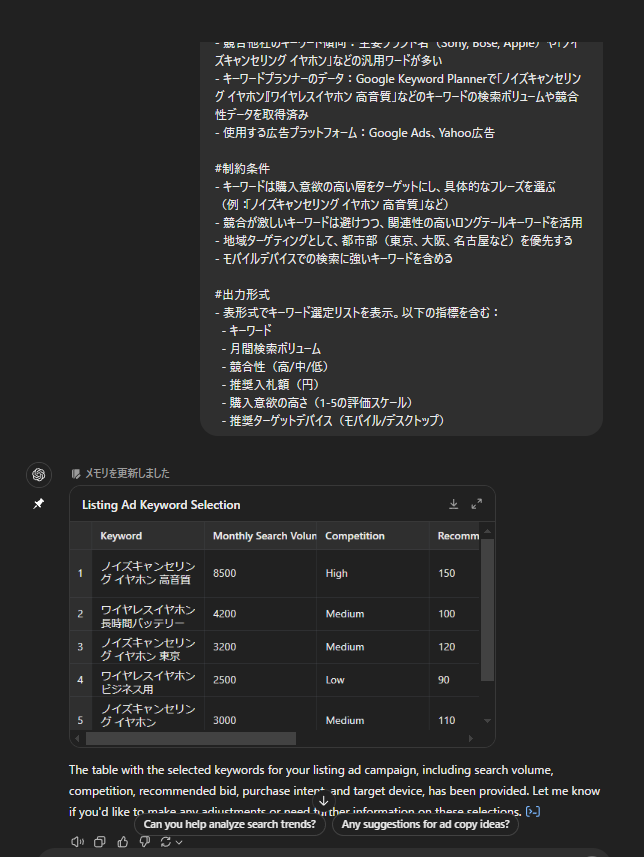The image size is (644, 857).
Task: Click row number 2 in the table
Action: point(80,614)
